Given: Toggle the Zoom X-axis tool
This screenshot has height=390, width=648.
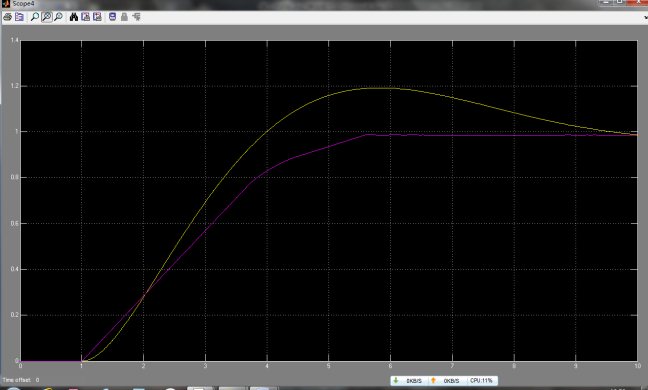Looking at the screenshot, I should (x=47, y=17).
